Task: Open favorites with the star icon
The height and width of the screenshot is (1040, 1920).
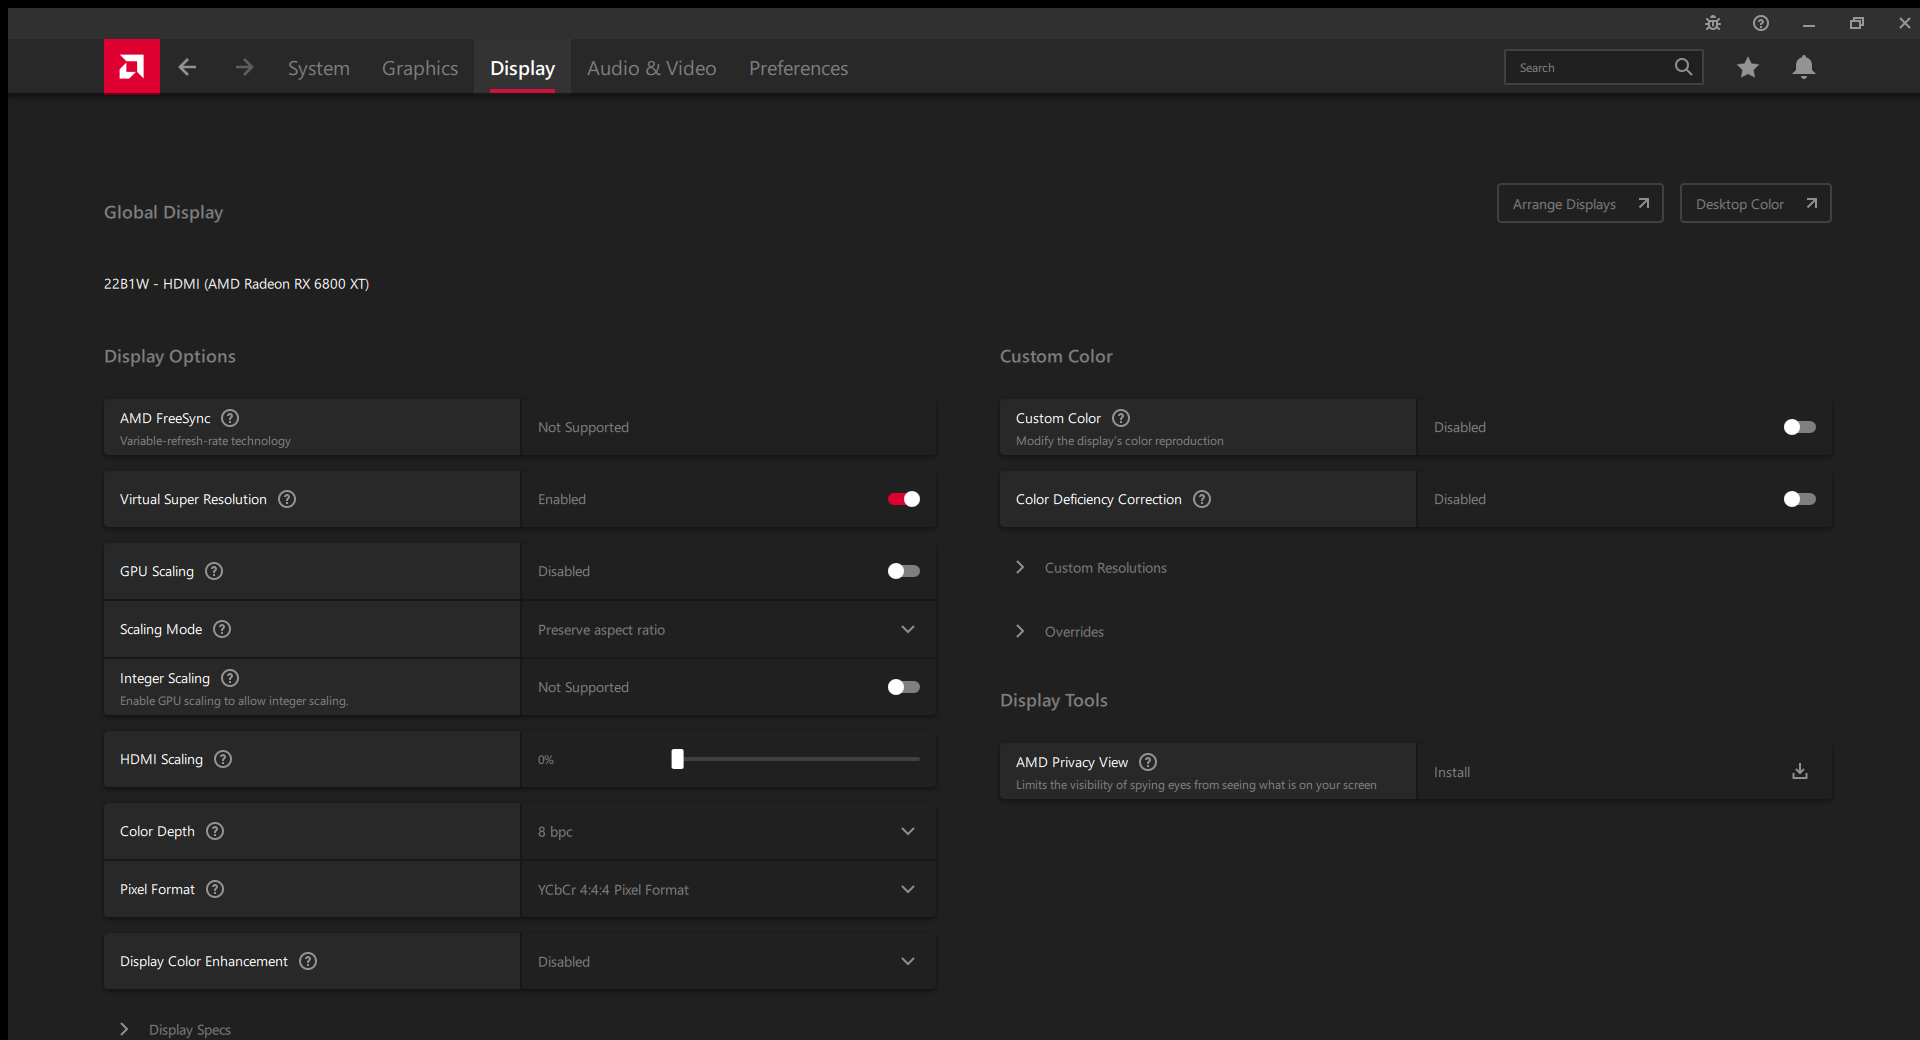Action: (1747, 67)
